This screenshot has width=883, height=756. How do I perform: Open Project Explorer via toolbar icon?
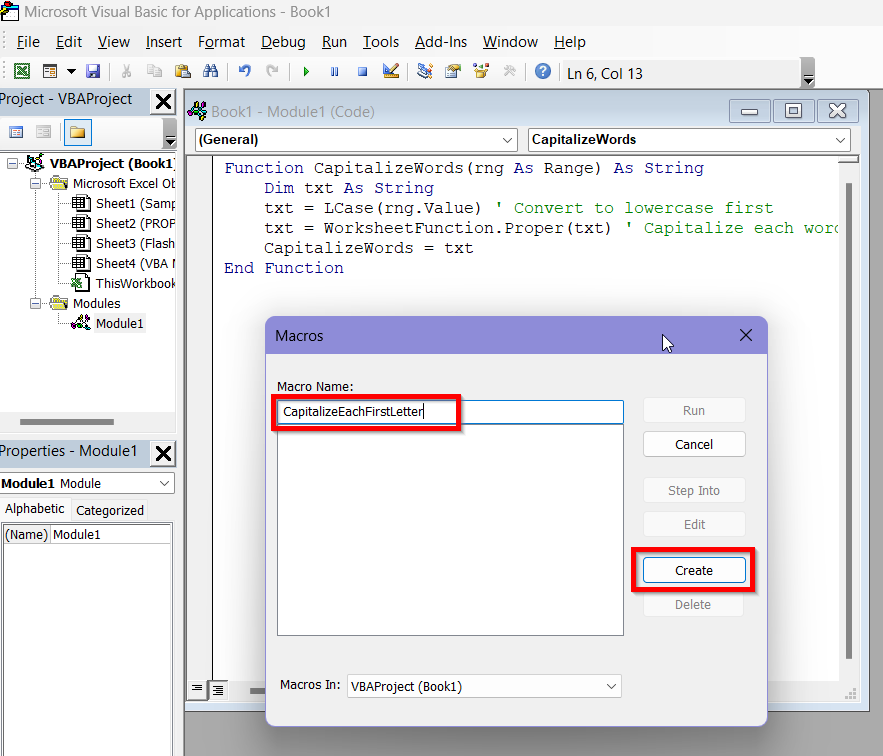425,72
